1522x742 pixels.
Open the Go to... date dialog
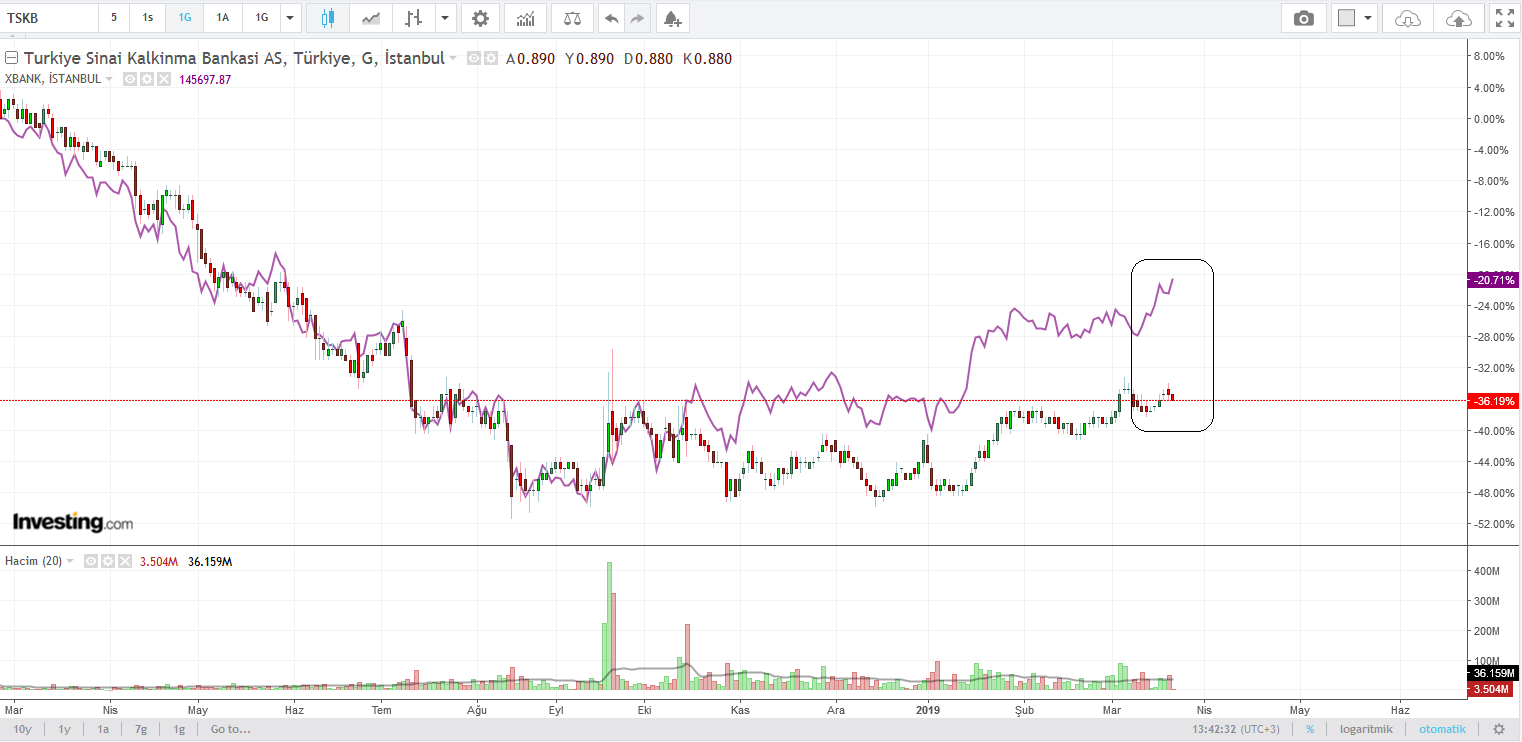tap(231, 729)
